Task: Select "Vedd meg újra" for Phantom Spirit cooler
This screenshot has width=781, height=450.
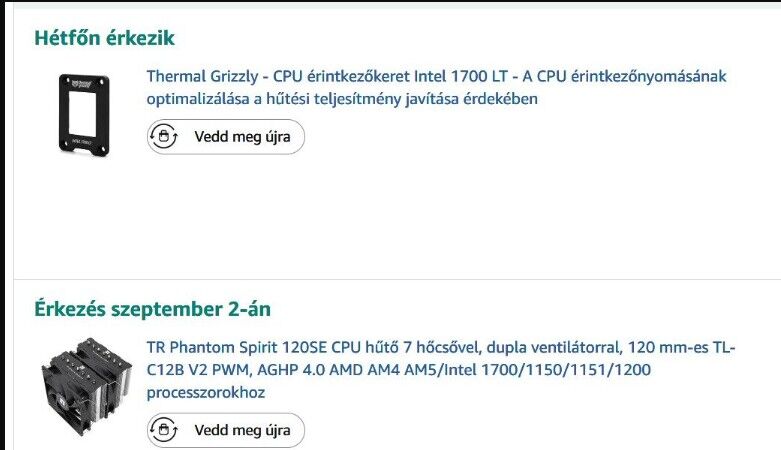Action: [x=226, y=430]
